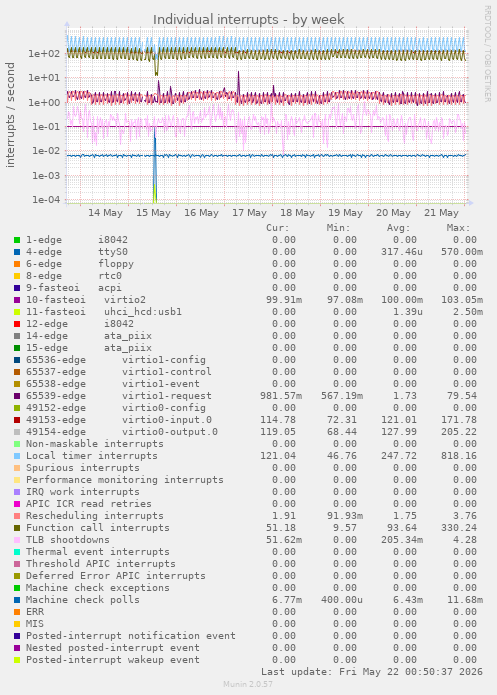Click the ttyS0 blue legend swatch

click(x=17, y=252)
